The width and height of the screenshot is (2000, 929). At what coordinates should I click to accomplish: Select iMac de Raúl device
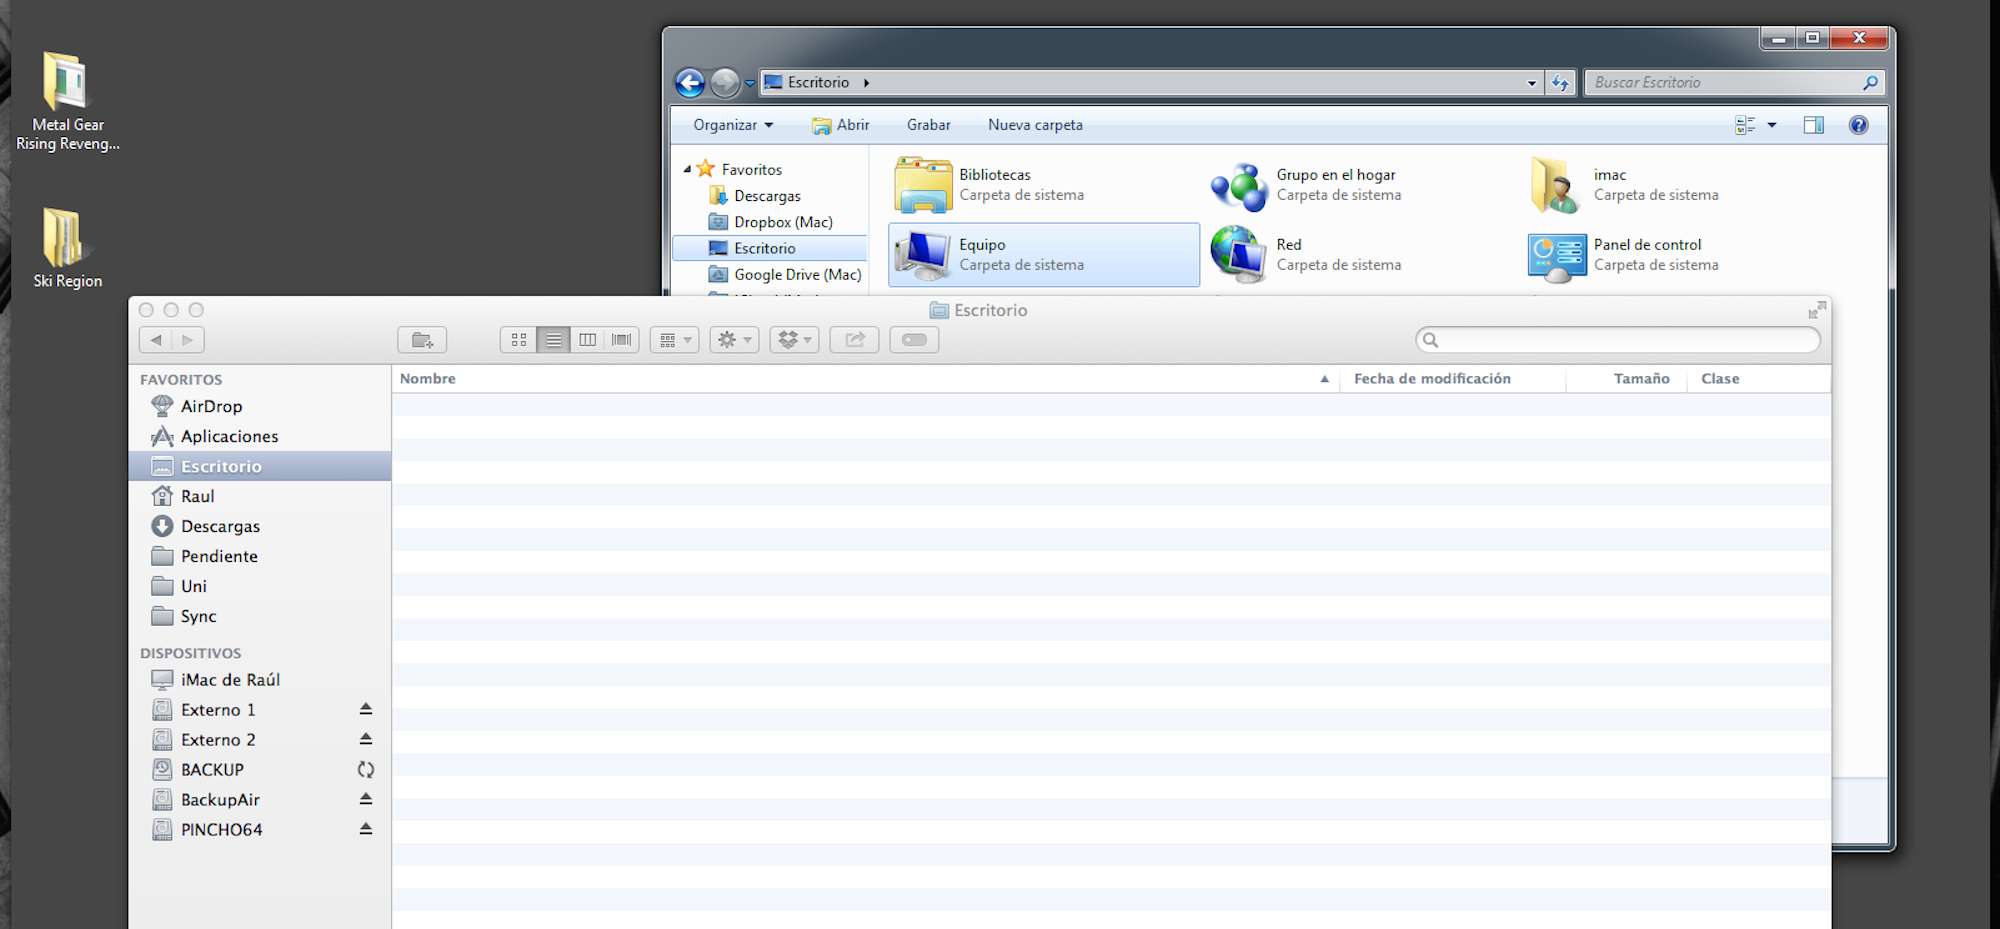click(x=260, y=680)
